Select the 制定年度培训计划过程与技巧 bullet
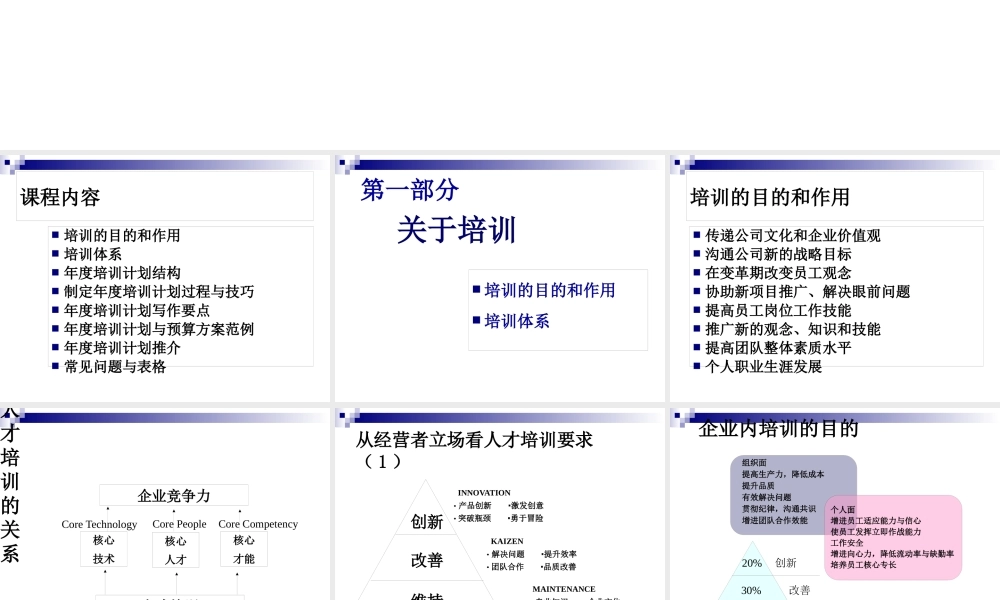 coord(159,291)
